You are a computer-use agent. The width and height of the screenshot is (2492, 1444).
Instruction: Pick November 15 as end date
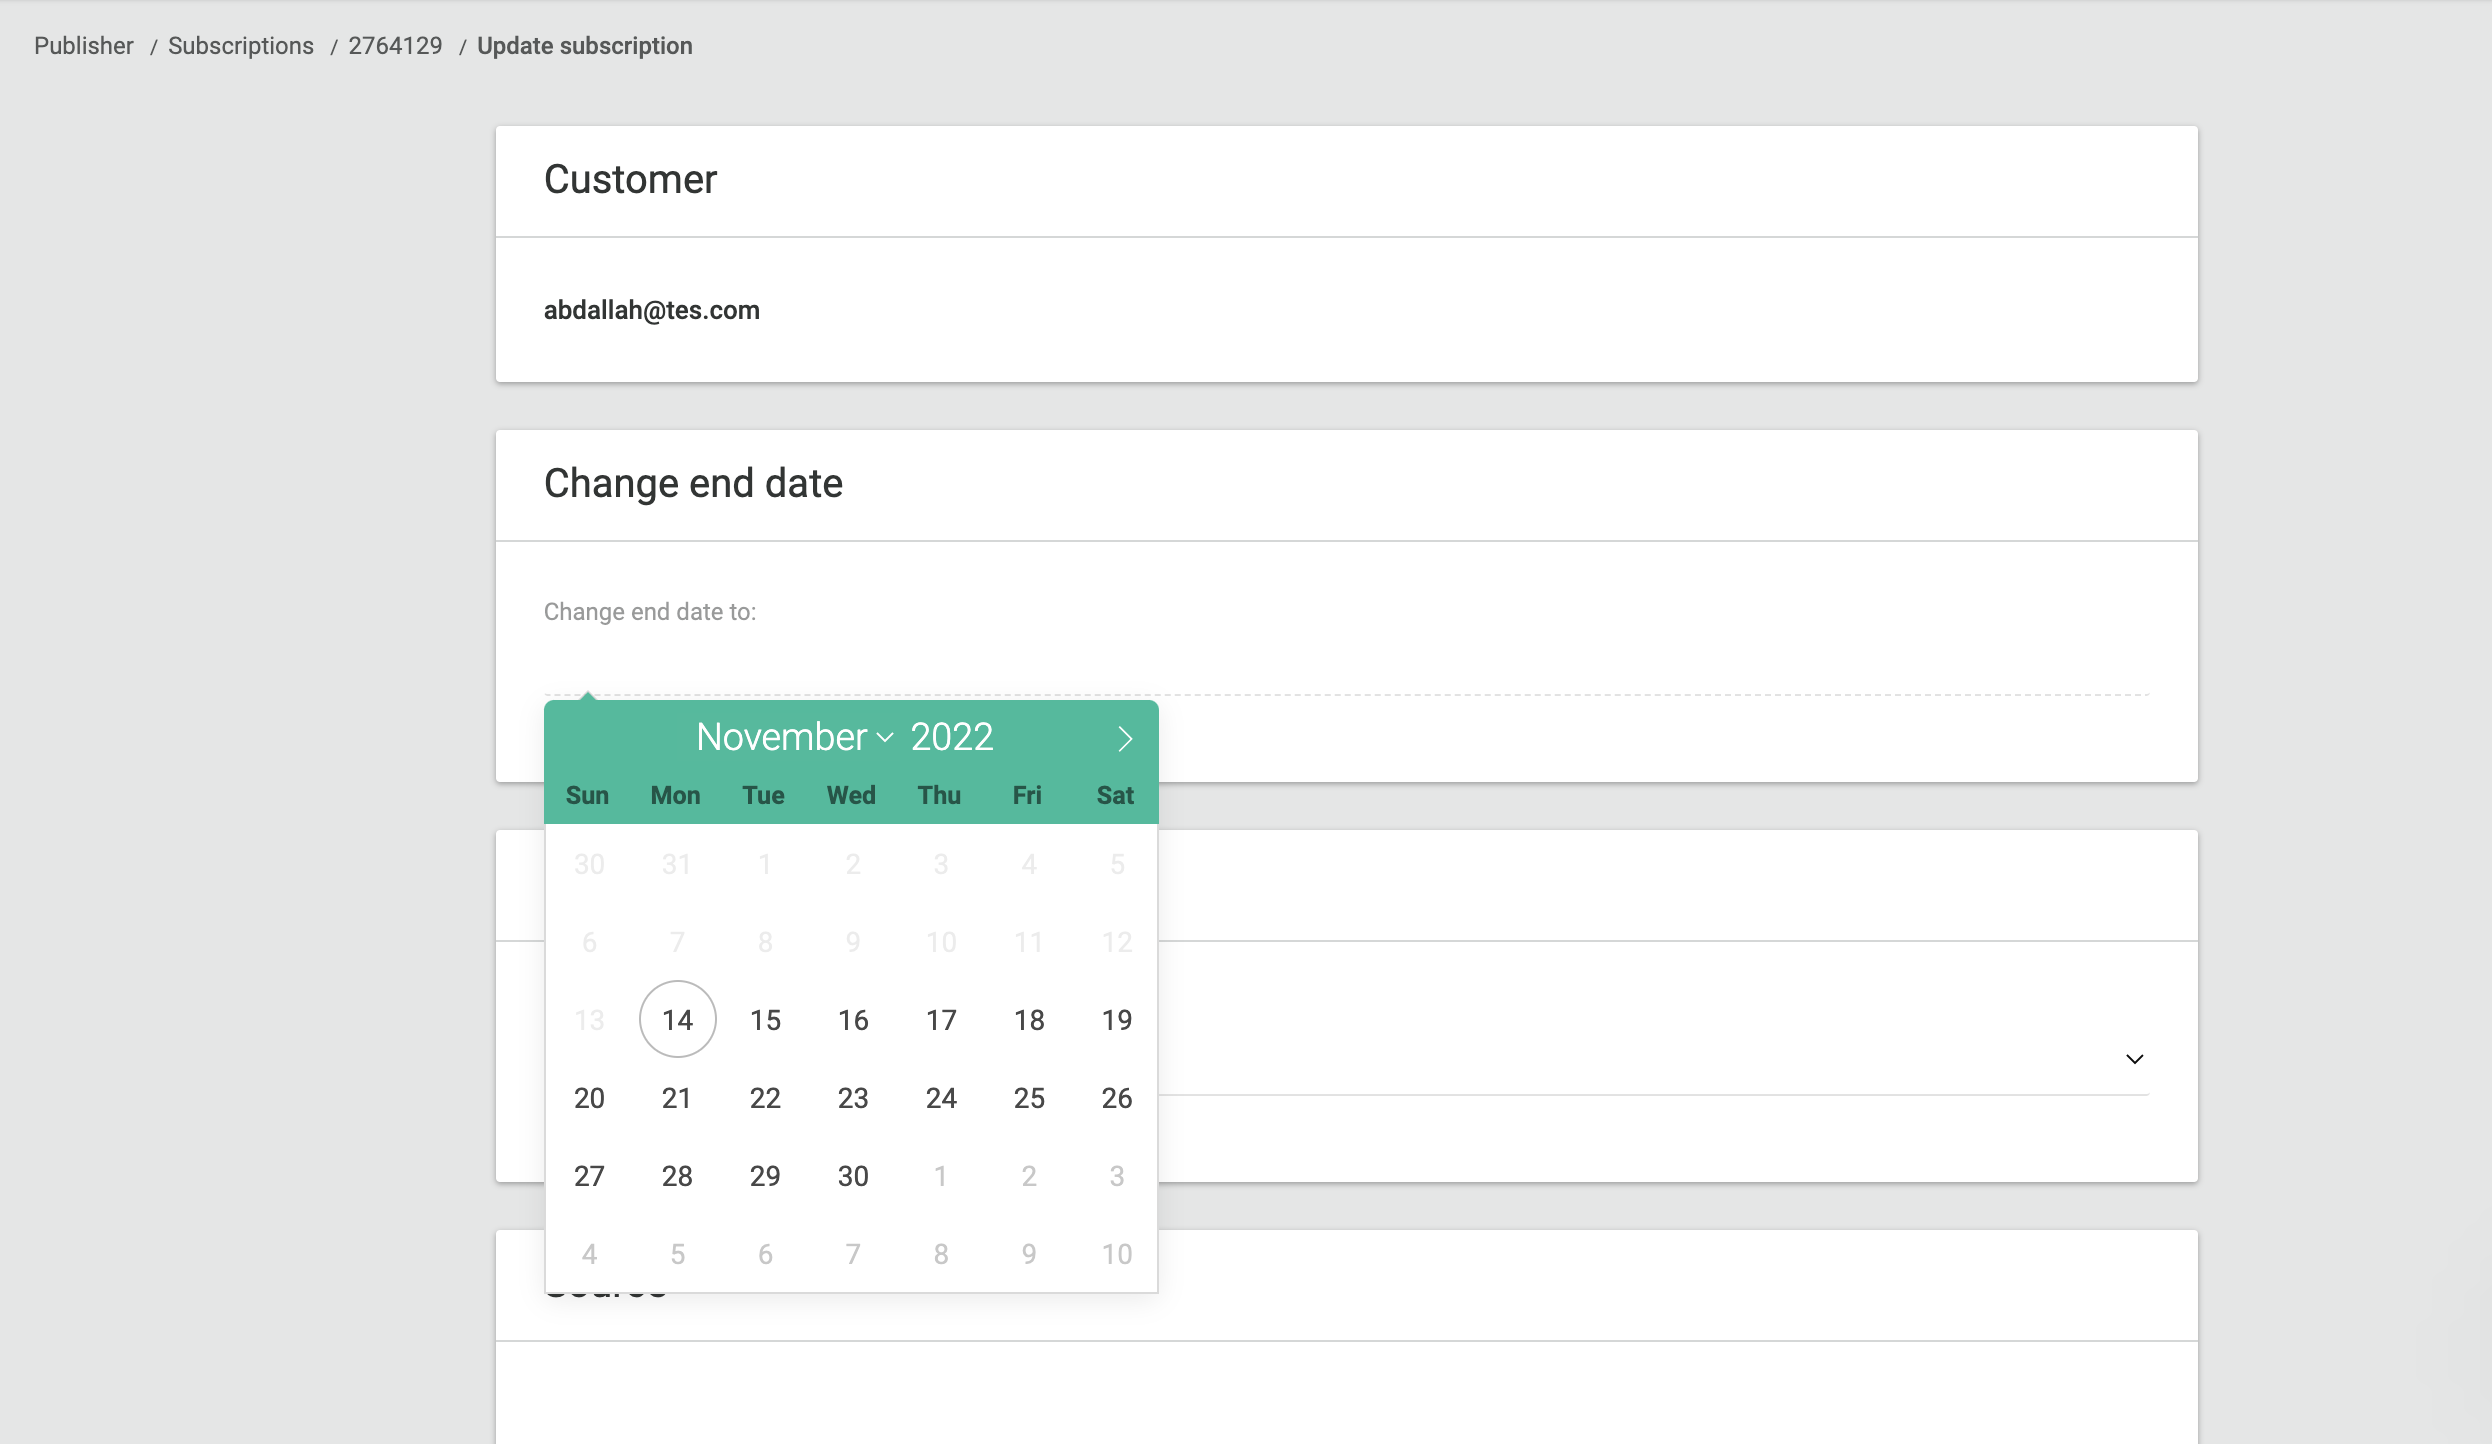765,1020
